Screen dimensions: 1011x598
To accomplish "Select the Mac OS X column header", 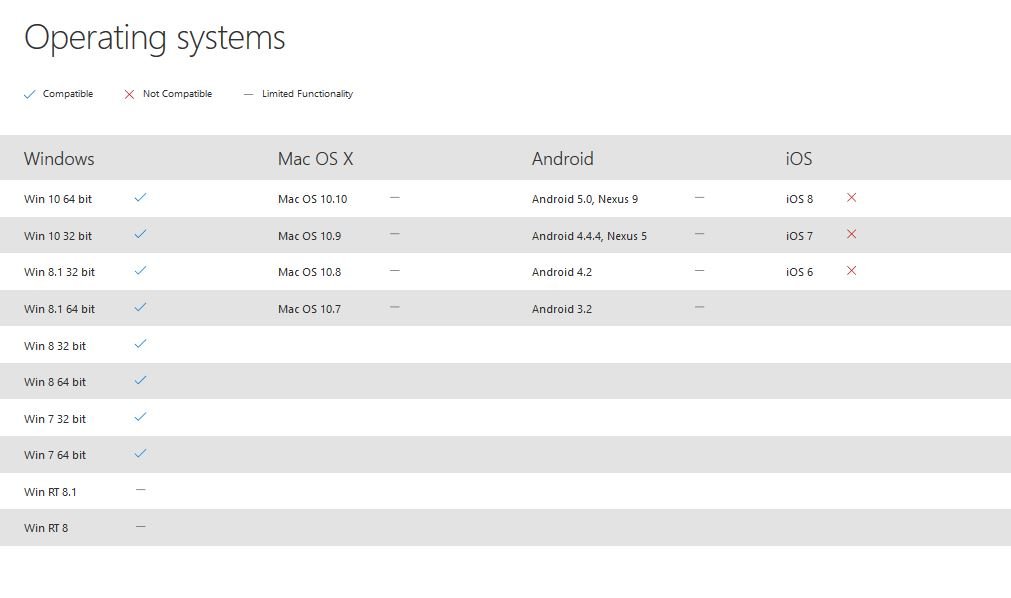I will (x=315, y=159).
